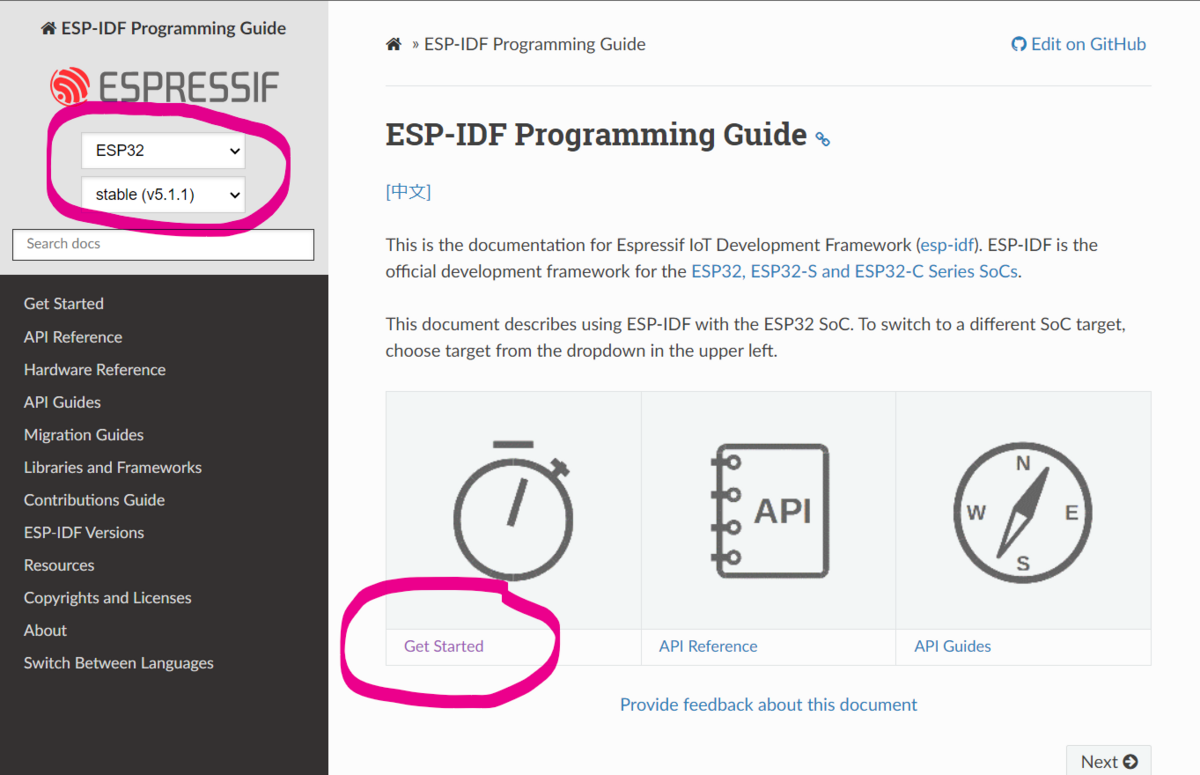1200x775 pixels.
Task: Click the ESP-IDF Programming Guide heading
Action: point(596,135)
